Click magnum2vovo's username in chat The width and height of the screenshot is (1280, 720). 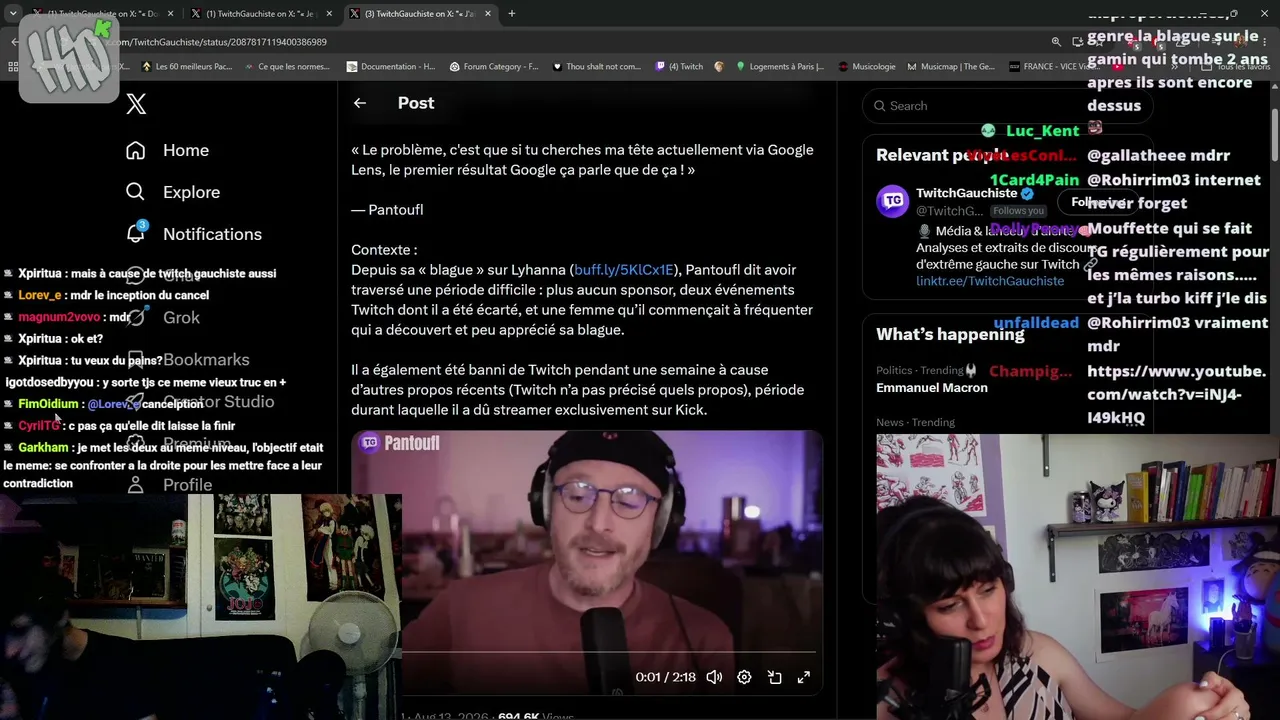point(59,317)
